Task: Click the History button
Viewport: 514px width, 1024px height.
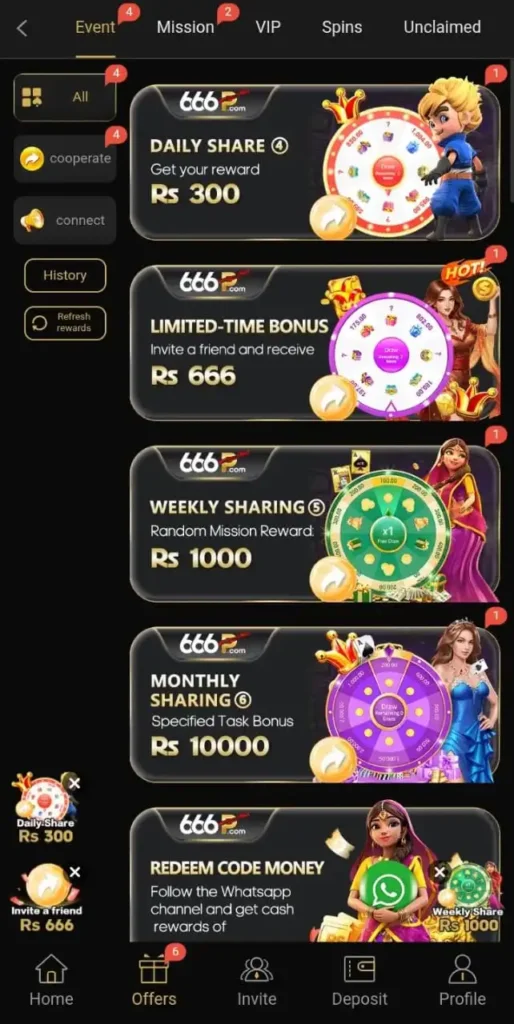Action: [x=65, y=276]
